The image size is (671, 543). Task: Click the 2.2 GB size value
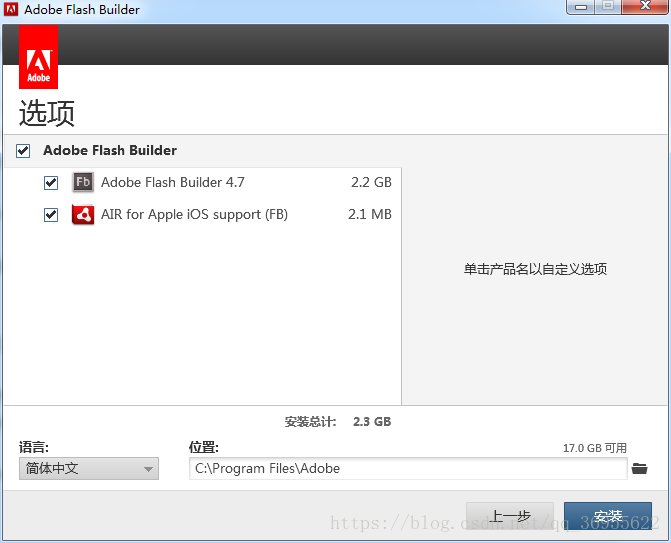(371, 182)
